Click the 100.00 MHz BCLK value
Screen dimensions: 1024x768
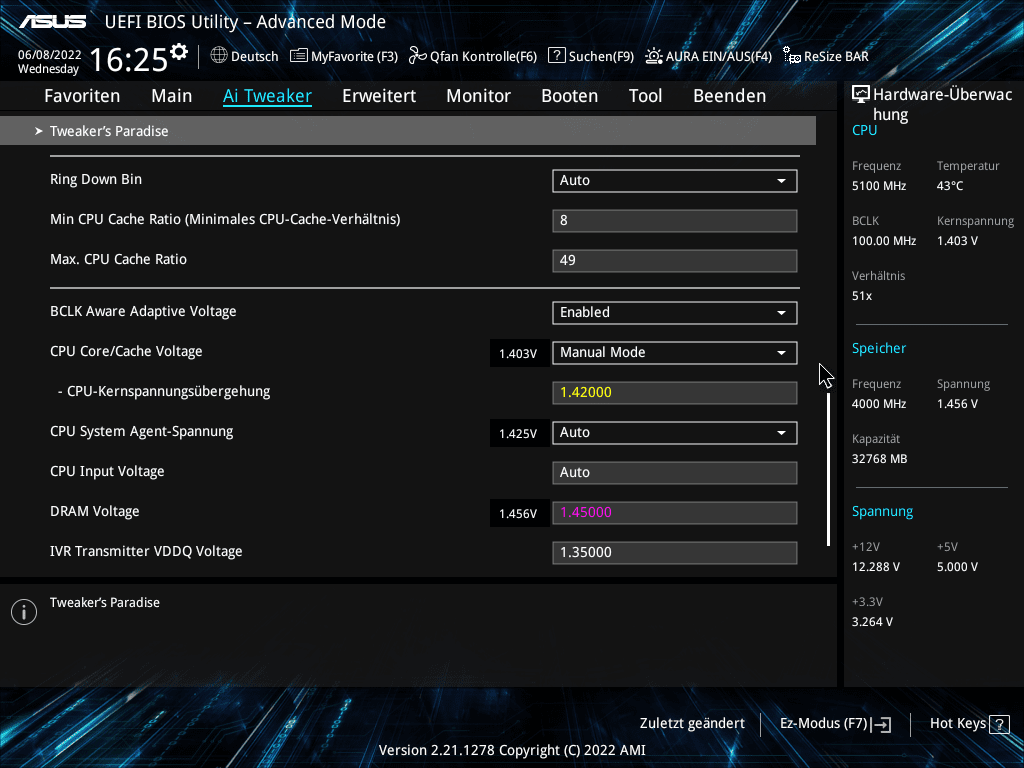[884, 241]
